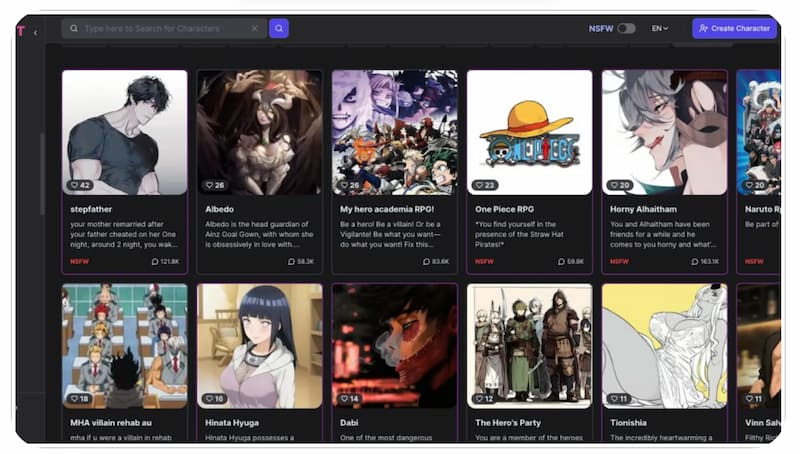Like the My hero academia RPG card heart
Image resolution: width=800 pixels, height=454 pixels.
pyautogui.click(x=350, y=185)
